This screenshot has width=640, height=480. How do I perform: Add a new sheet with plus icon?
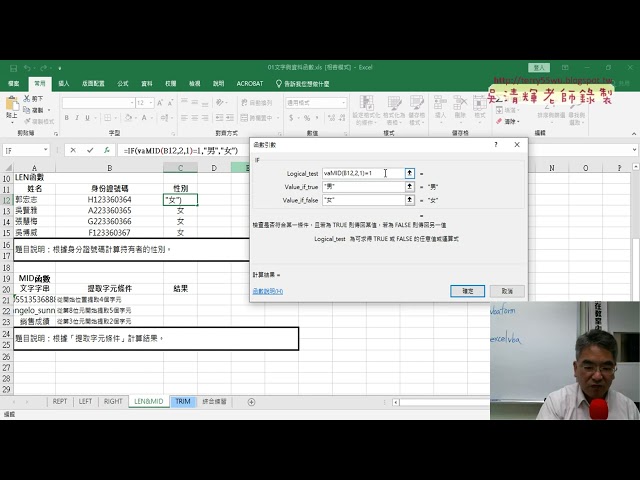pyautogui.click(x=251, y=402)
